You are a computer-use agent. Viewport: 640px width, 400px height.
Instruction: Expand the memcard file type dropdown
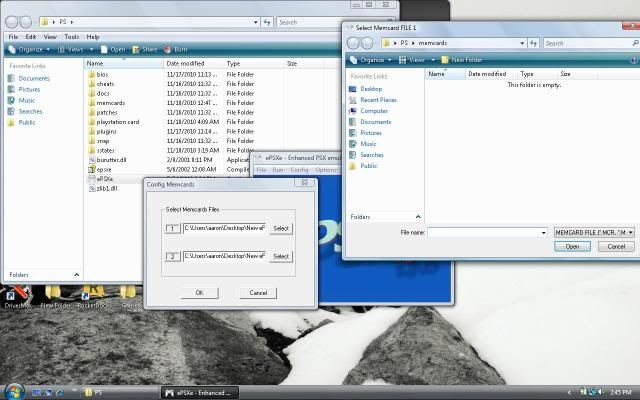[592, 232]
